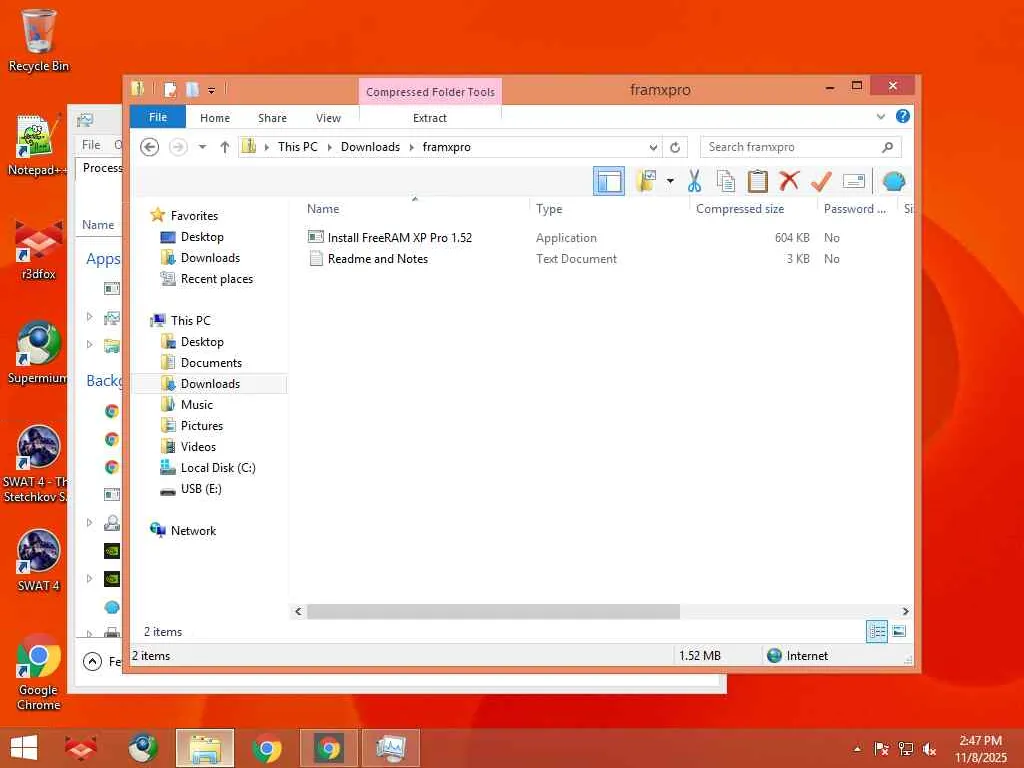Click Downloads in address breadcrumb
Screen dimensions: 1024x768
point(370,147)
